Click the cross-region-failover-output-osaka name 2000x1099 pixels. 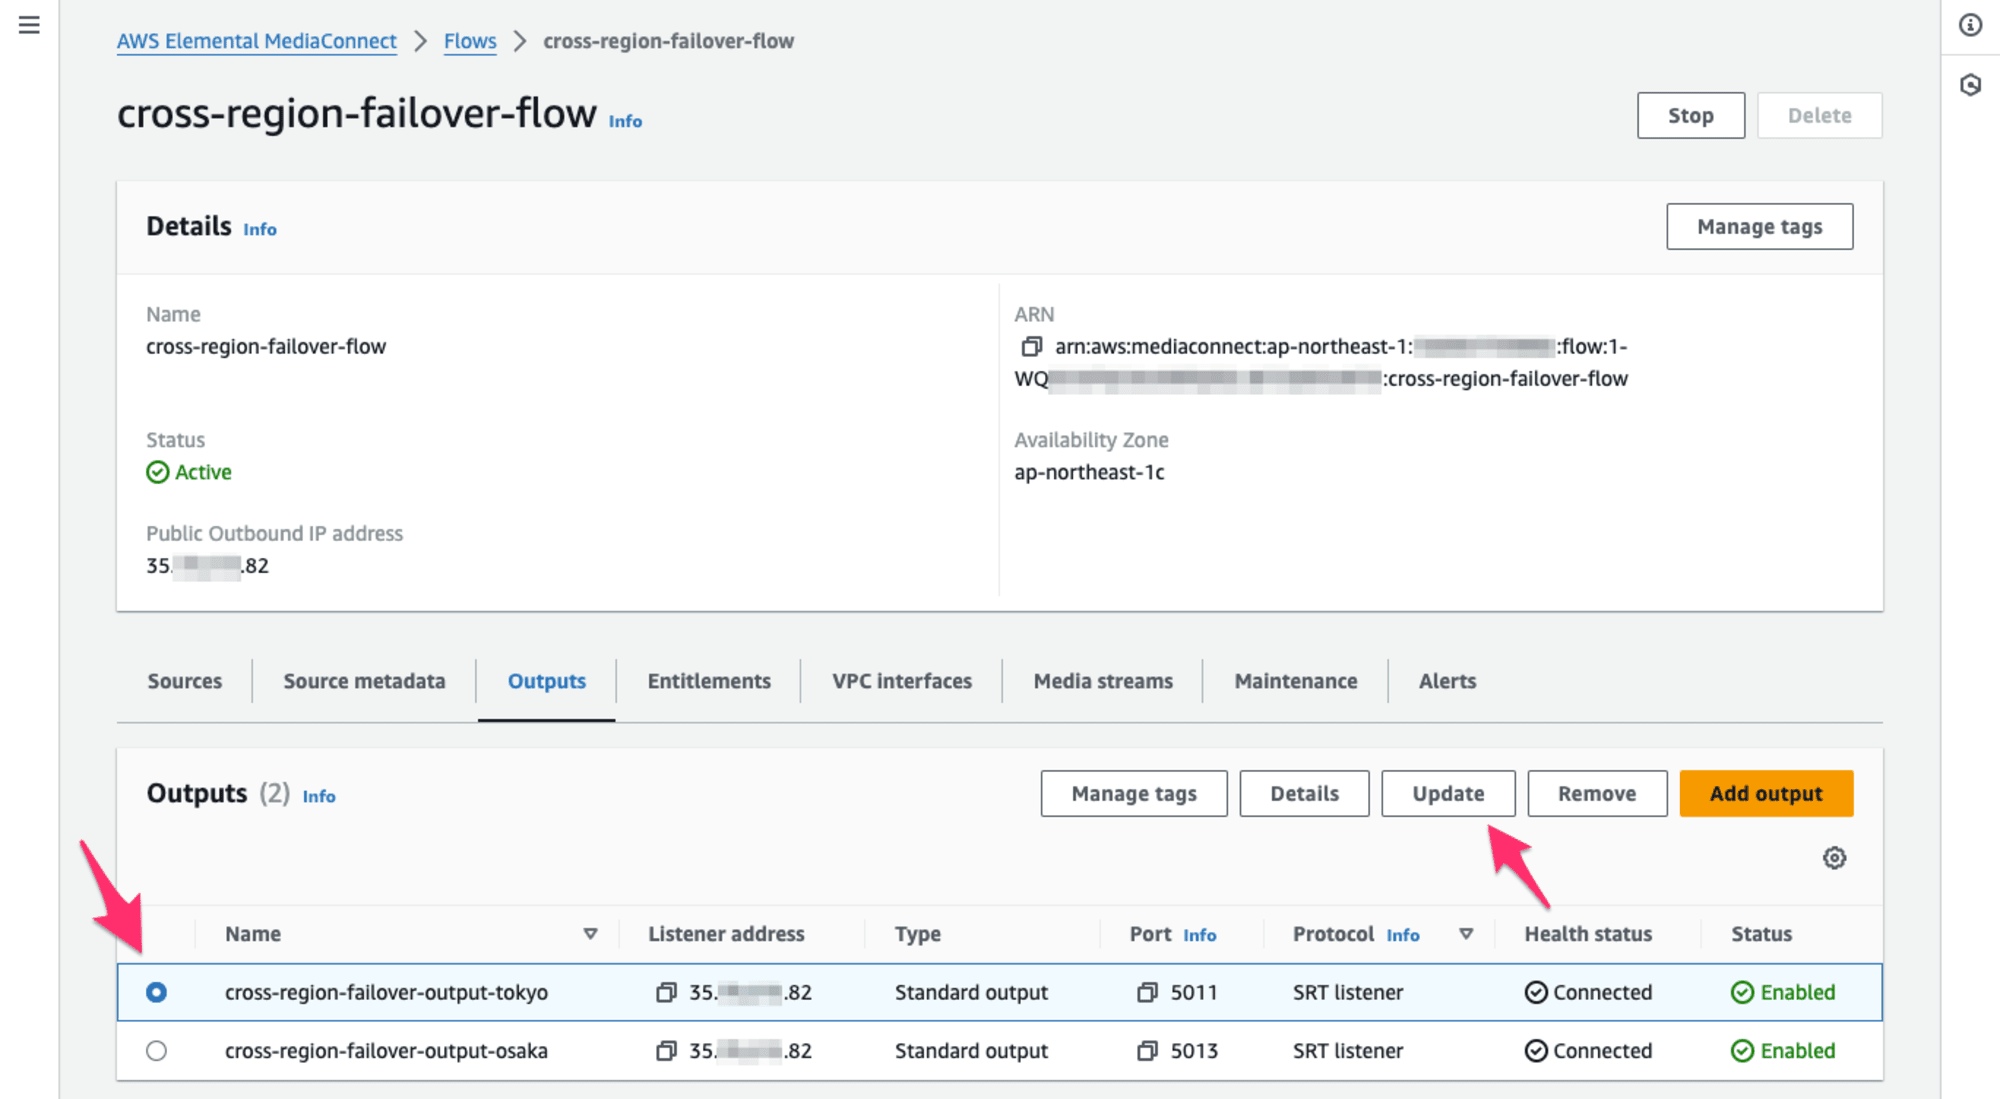pos(386,1051)
